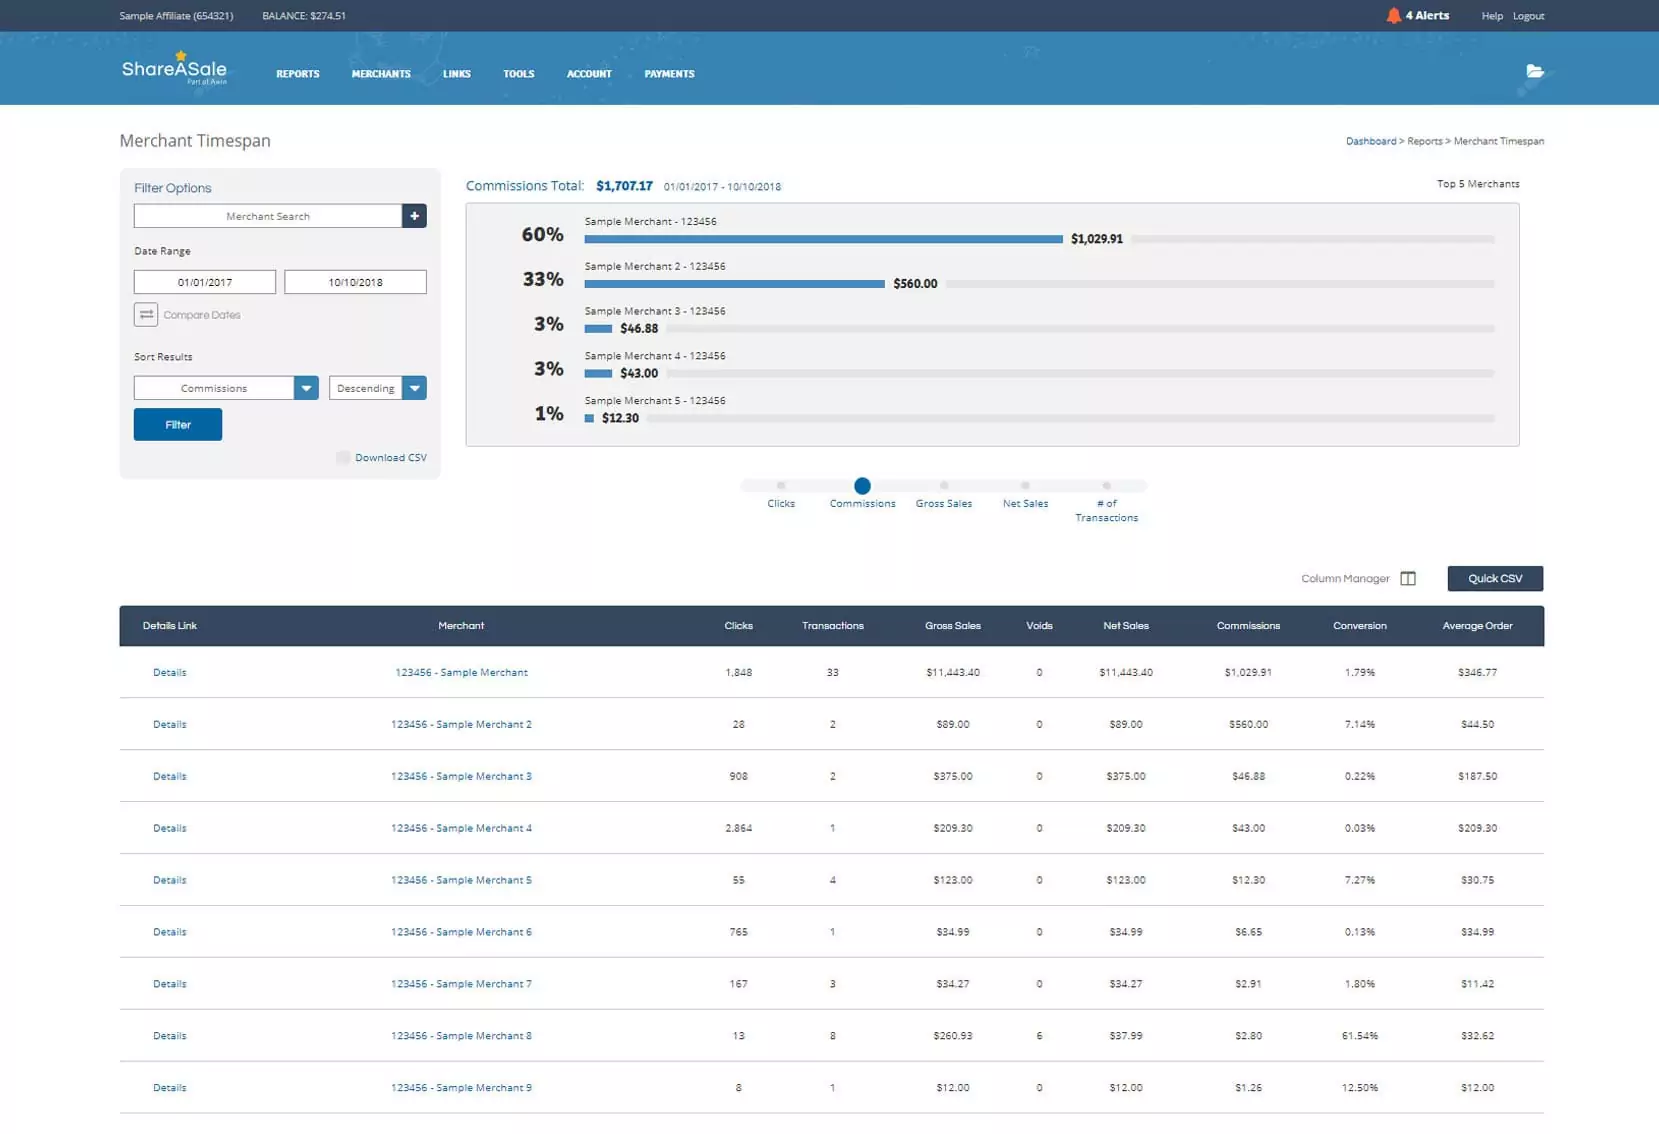
Task: Click the ShareASale logo
Action: point(174,69)
